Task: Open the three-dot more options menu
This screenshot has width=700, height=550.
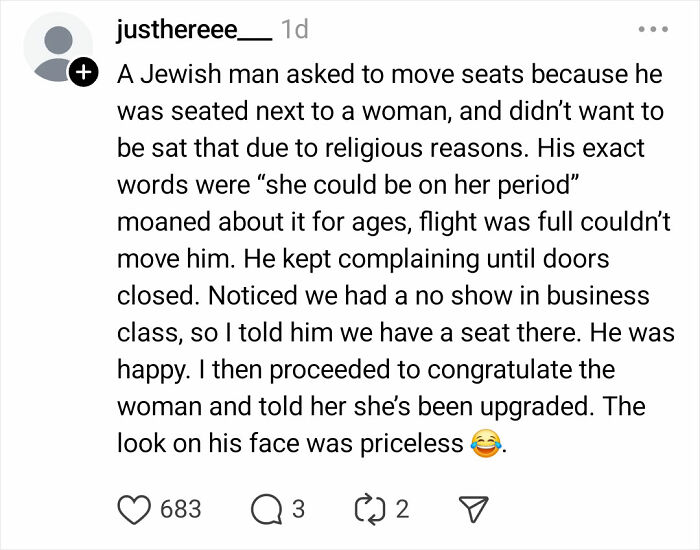Action: 651,30
